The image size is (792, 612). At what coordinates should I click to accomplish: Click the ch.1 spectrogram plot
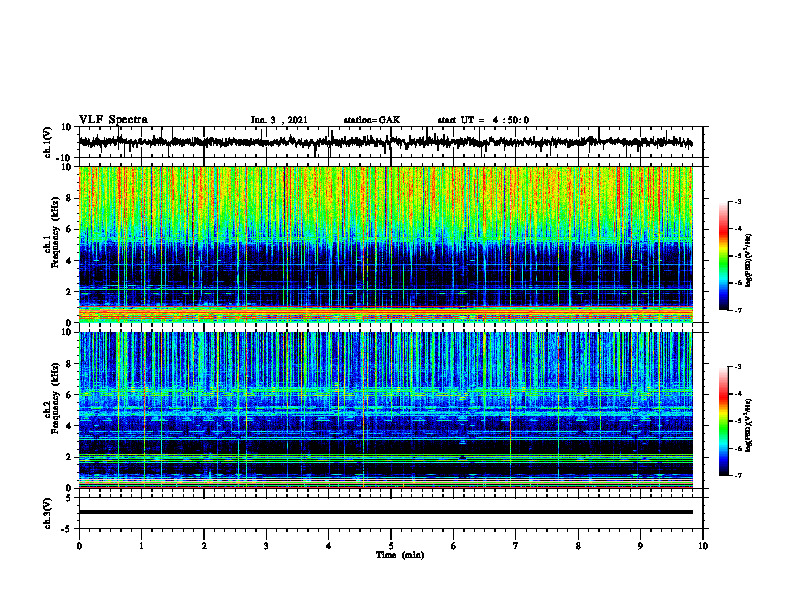coord(386,244)
